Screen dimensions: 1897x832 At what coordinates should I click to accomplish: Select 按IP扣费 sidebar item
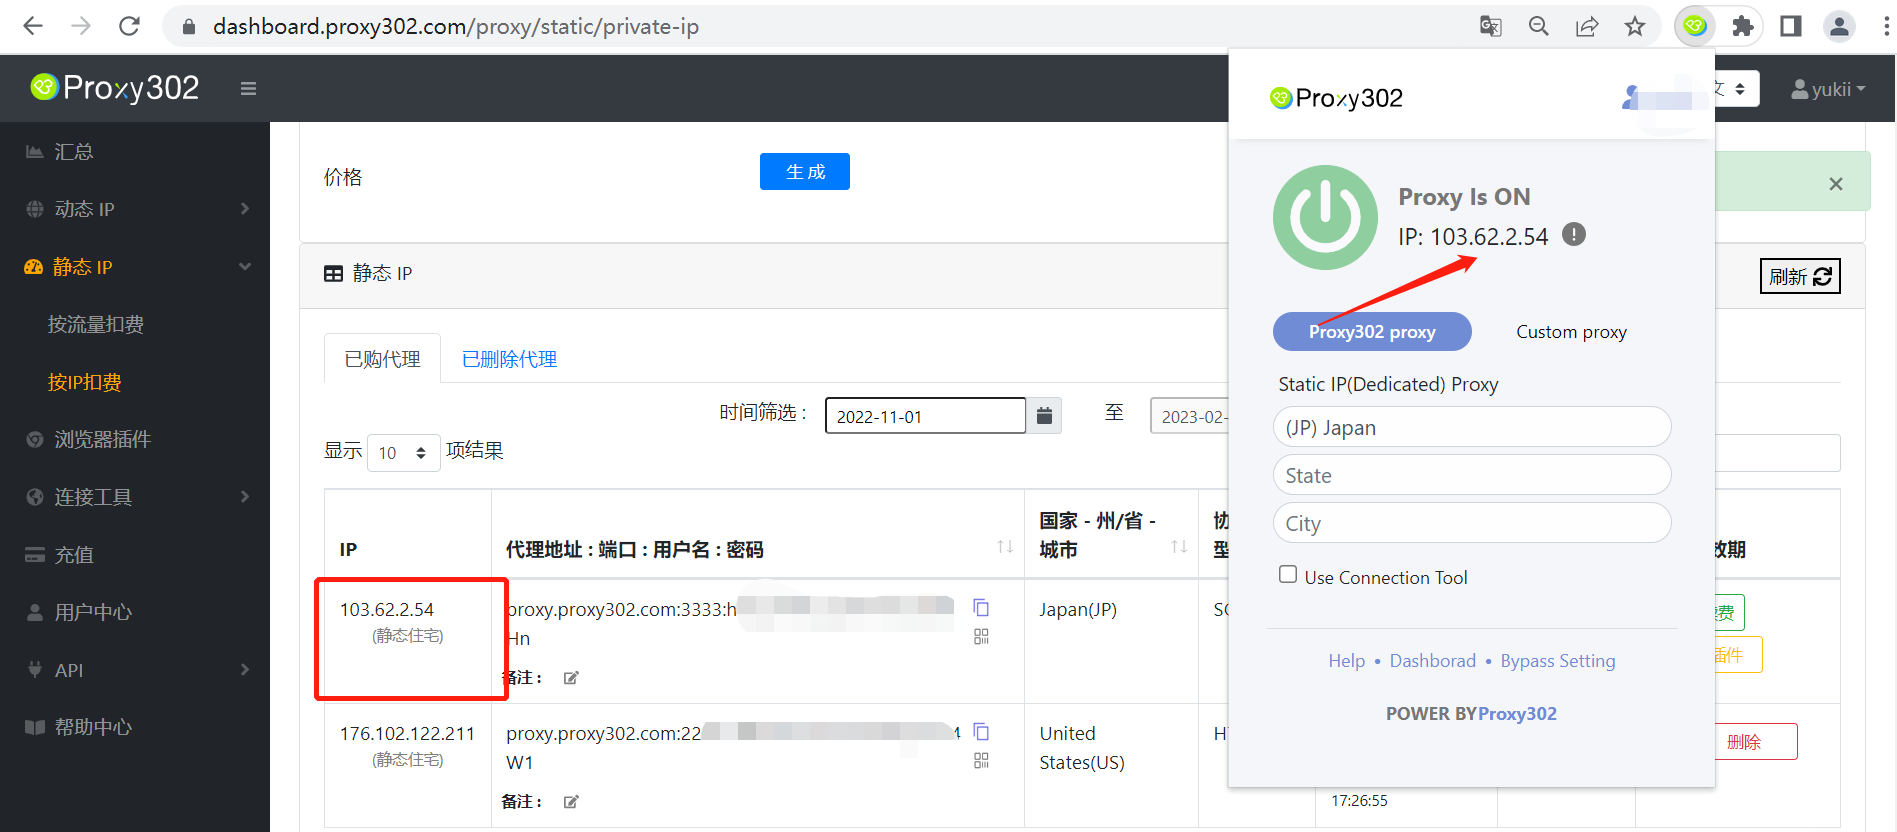coord(85,382)
